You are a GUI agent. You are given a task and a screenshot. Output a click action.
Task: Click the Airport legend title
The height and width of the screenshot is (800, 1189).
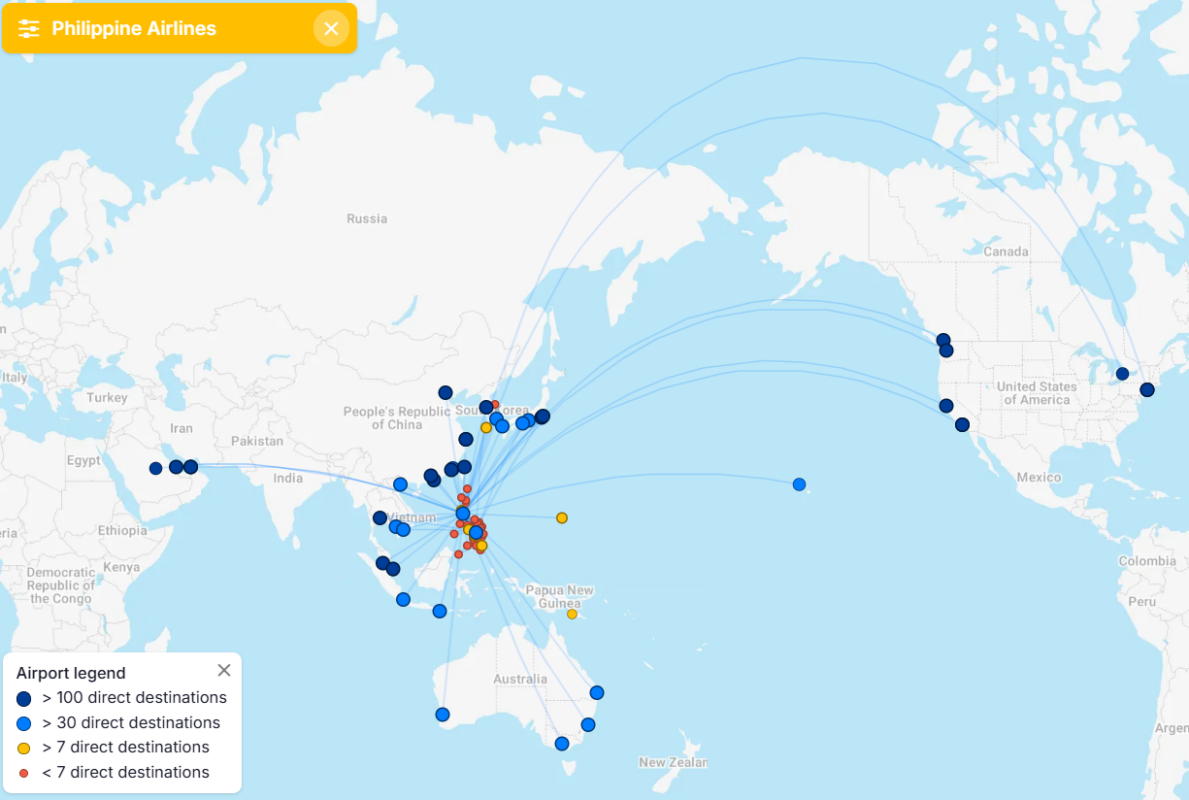coord(71,673)
